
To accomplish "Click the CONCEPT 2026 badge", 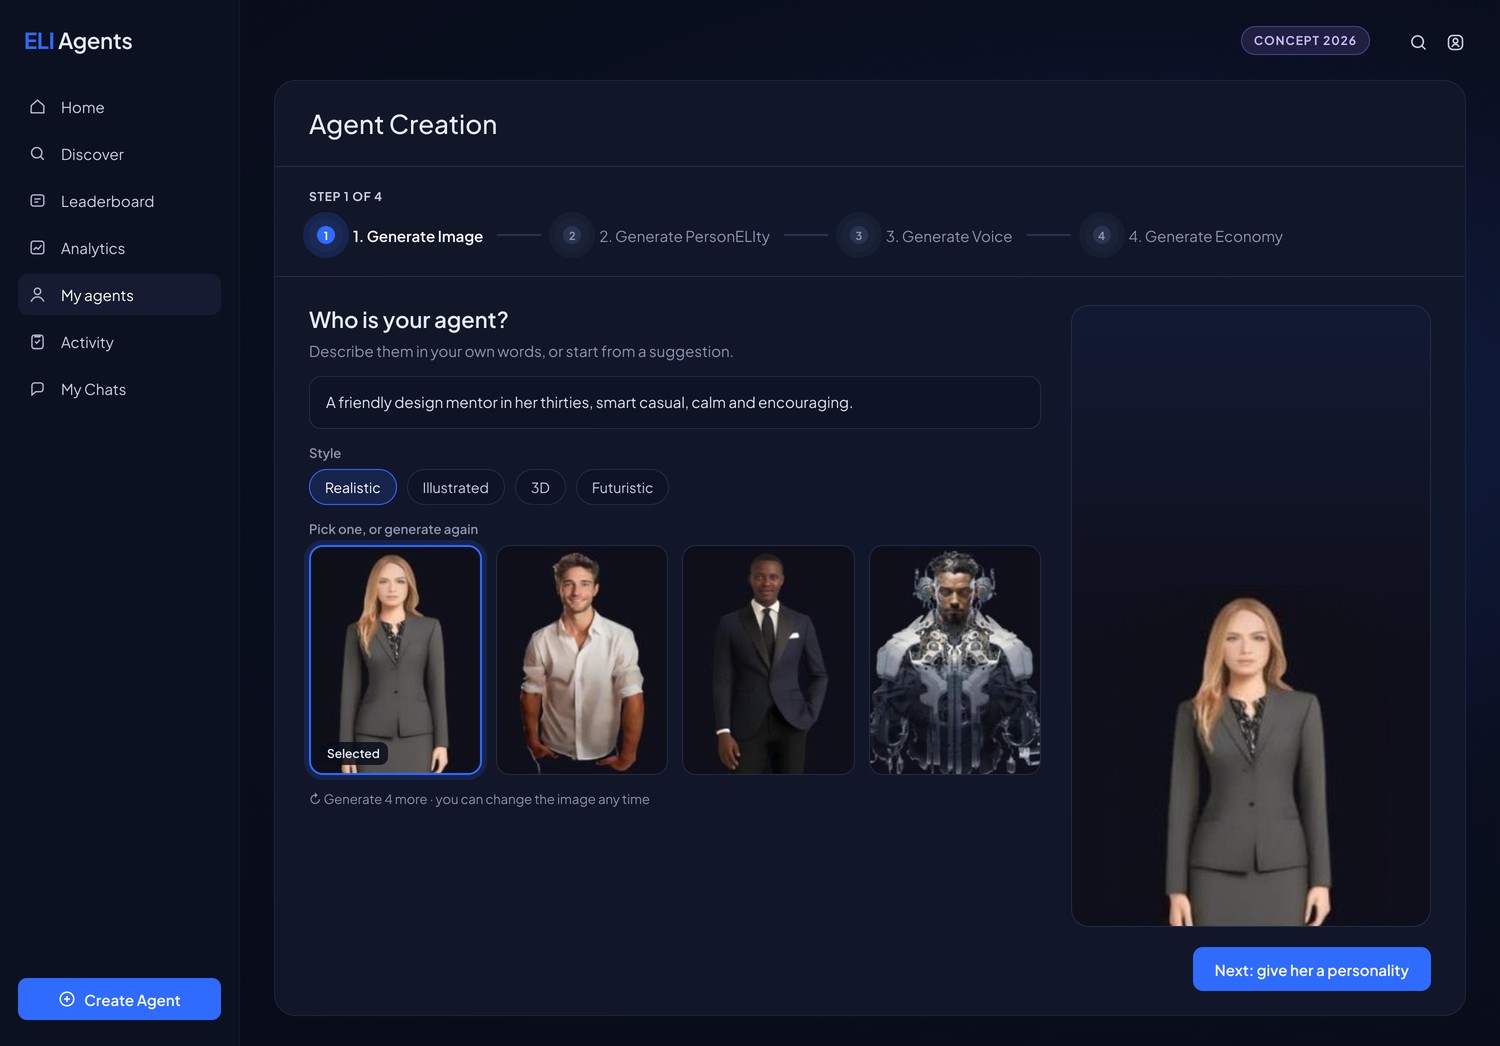I will pos(1305,40).
